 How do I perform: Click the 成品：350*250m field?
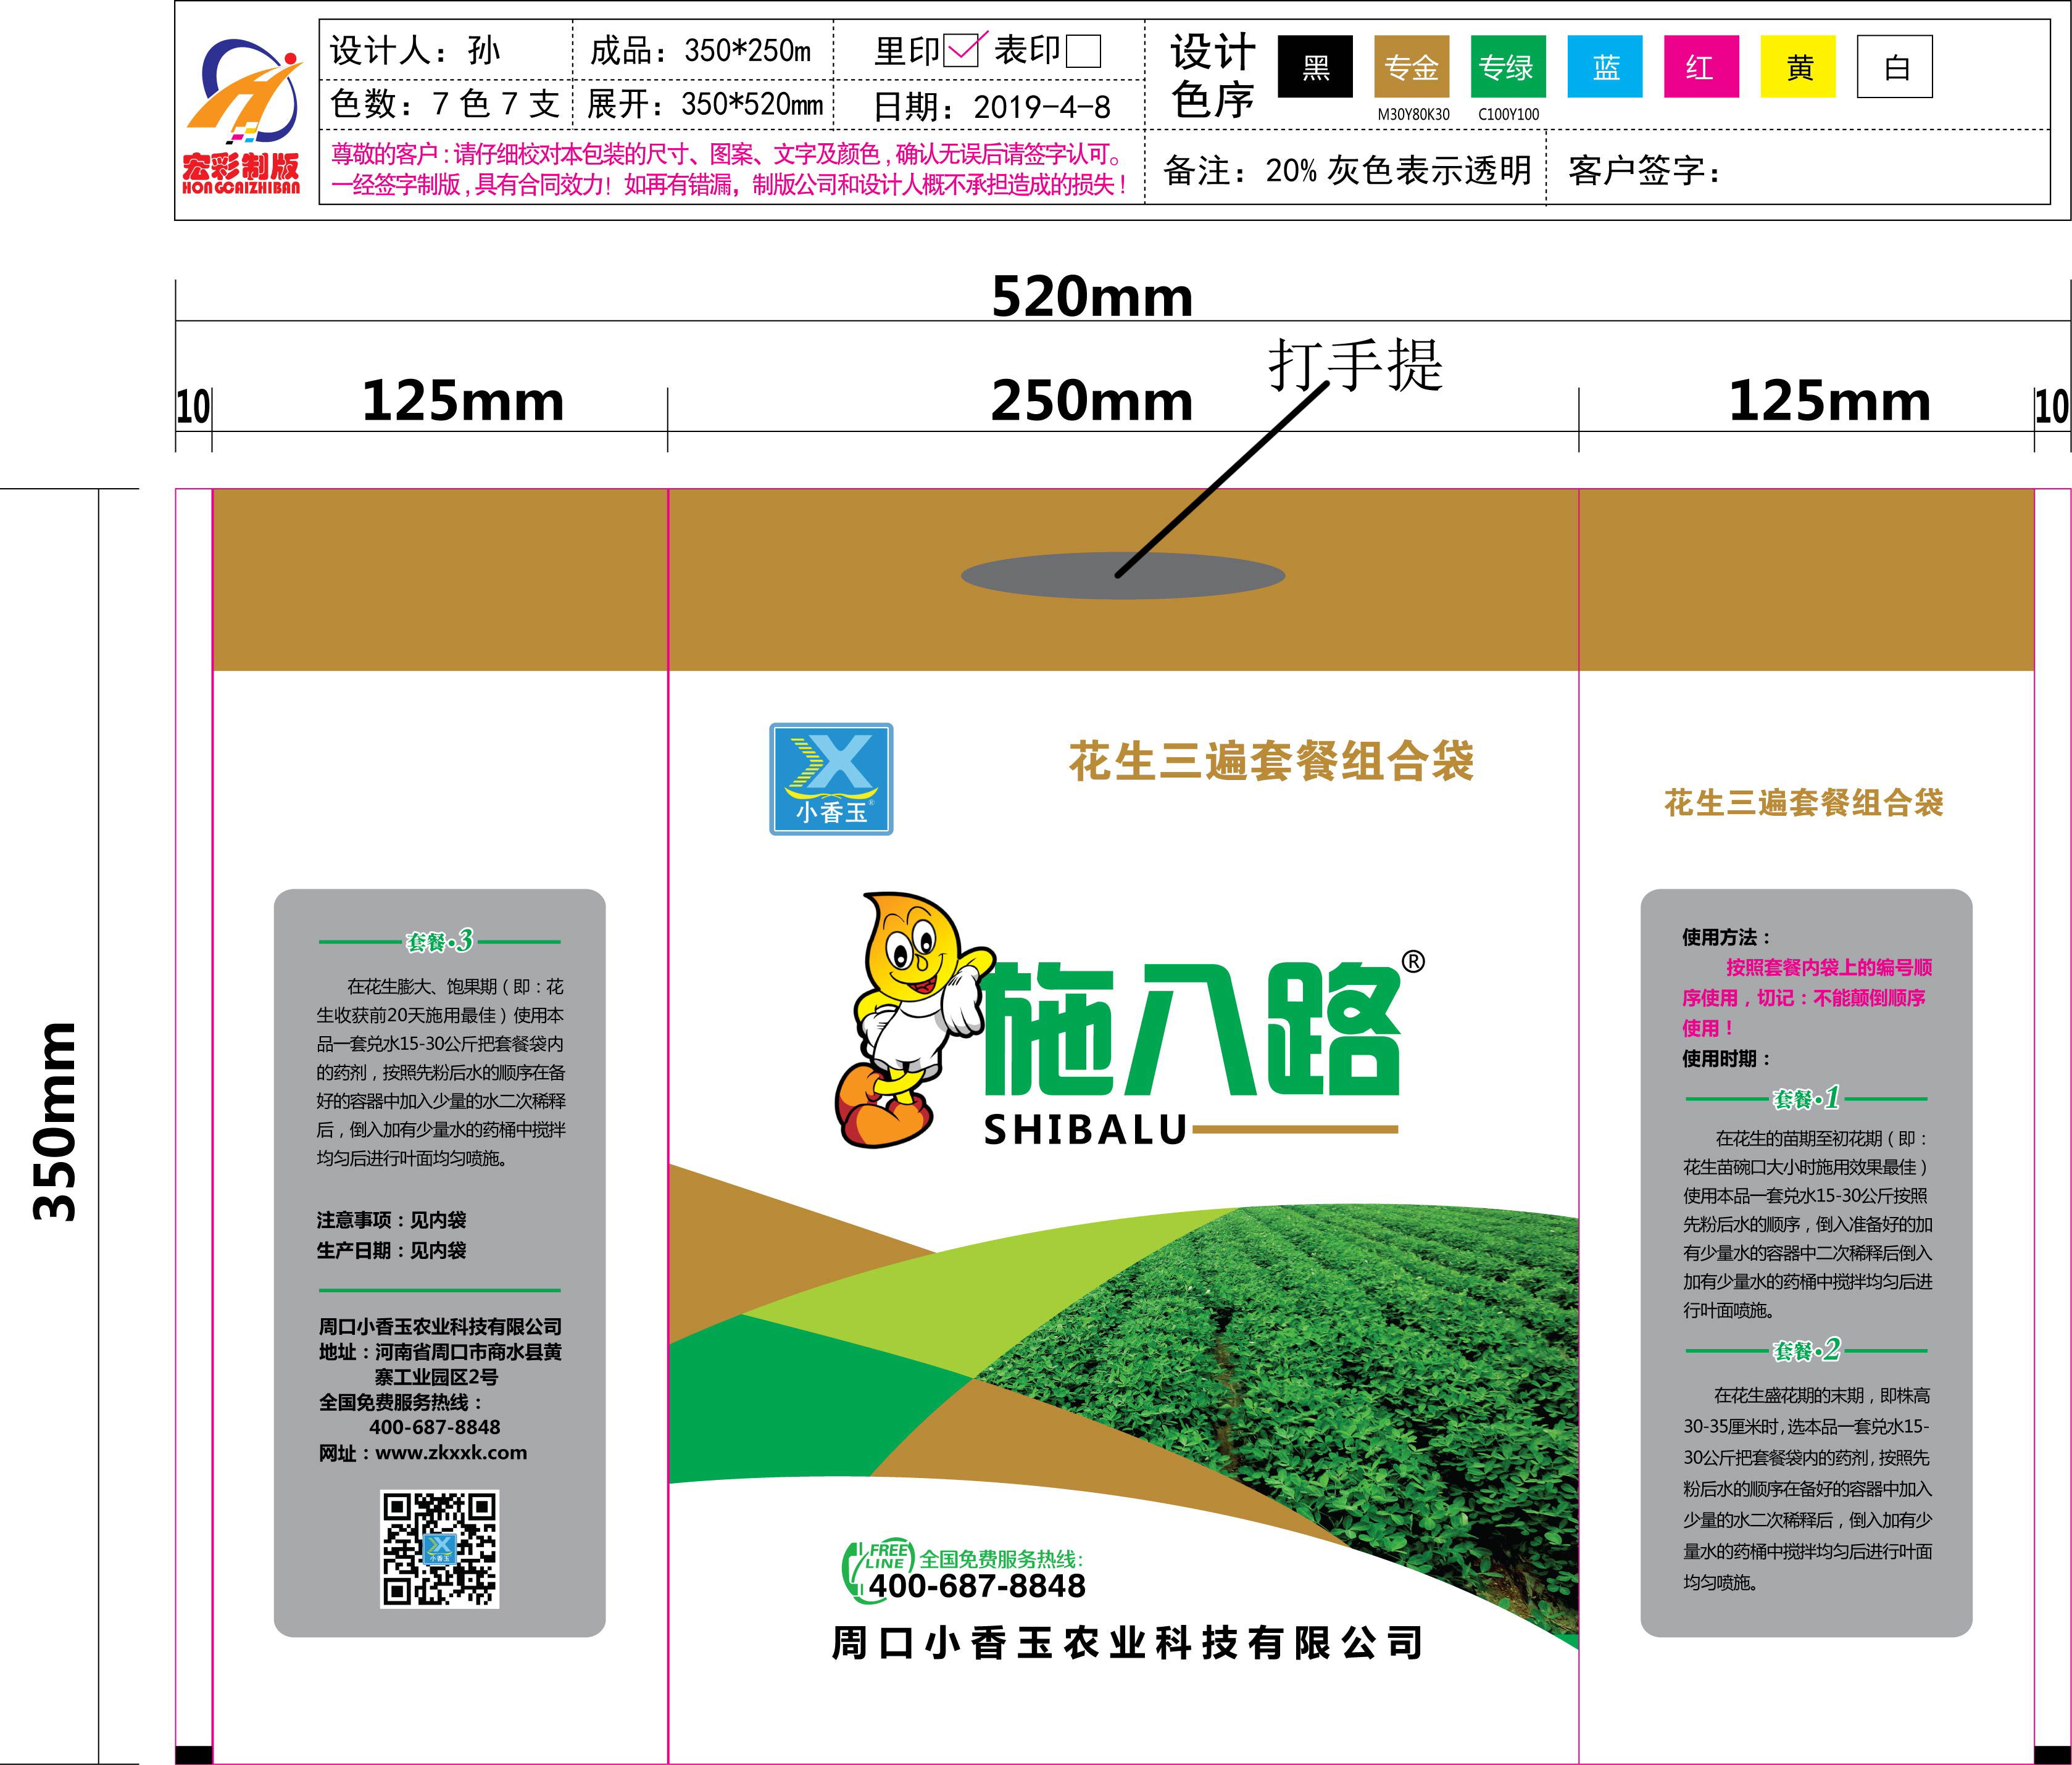(x=700, y=50)
